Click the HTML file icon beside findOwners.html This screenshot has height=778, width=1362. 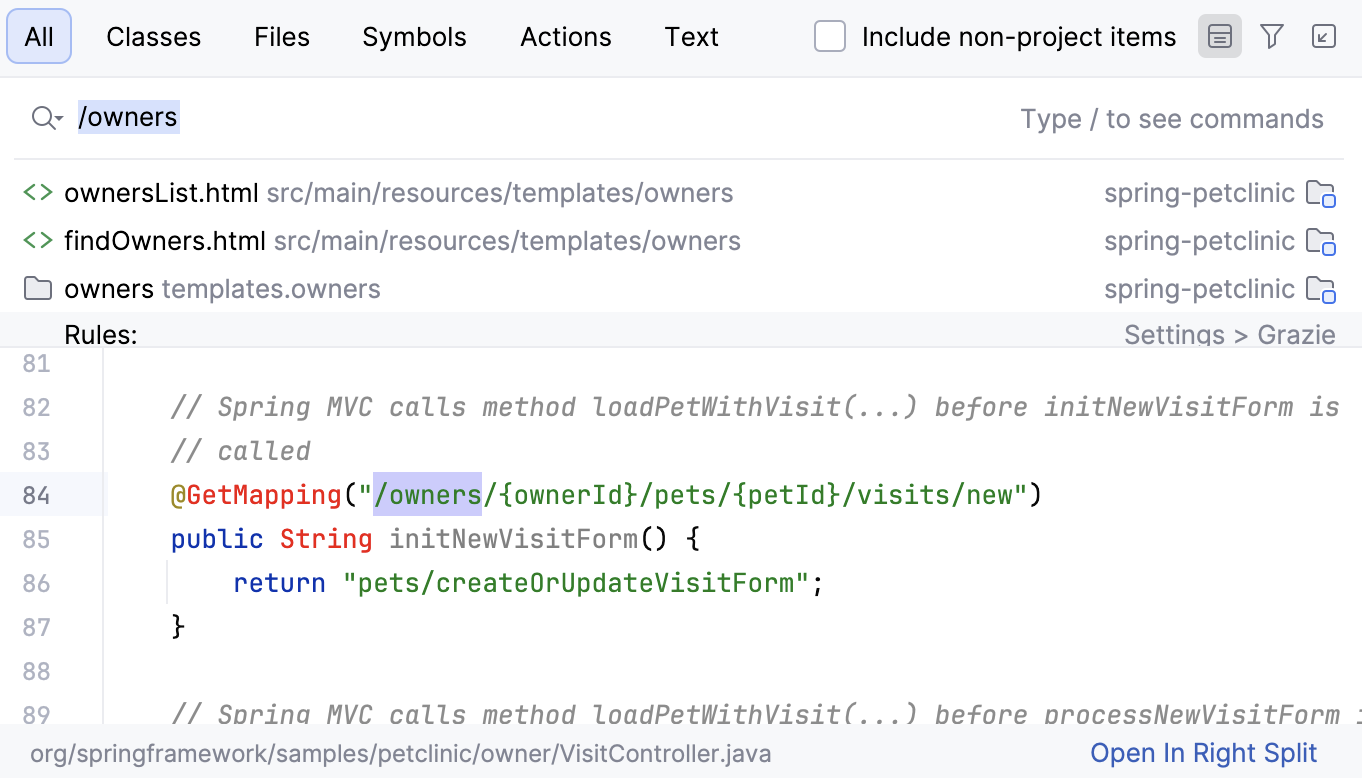pyautogui.click(x=36, y=240)
